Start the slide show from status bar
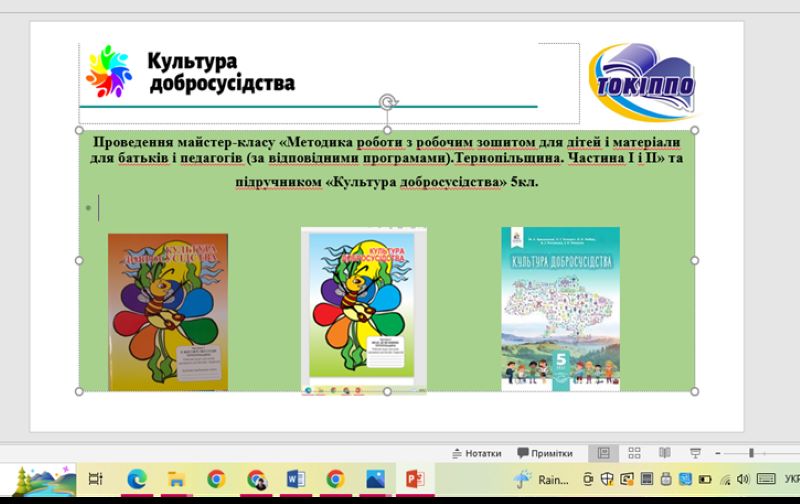The image size is (800, 504). pos(695,453)
